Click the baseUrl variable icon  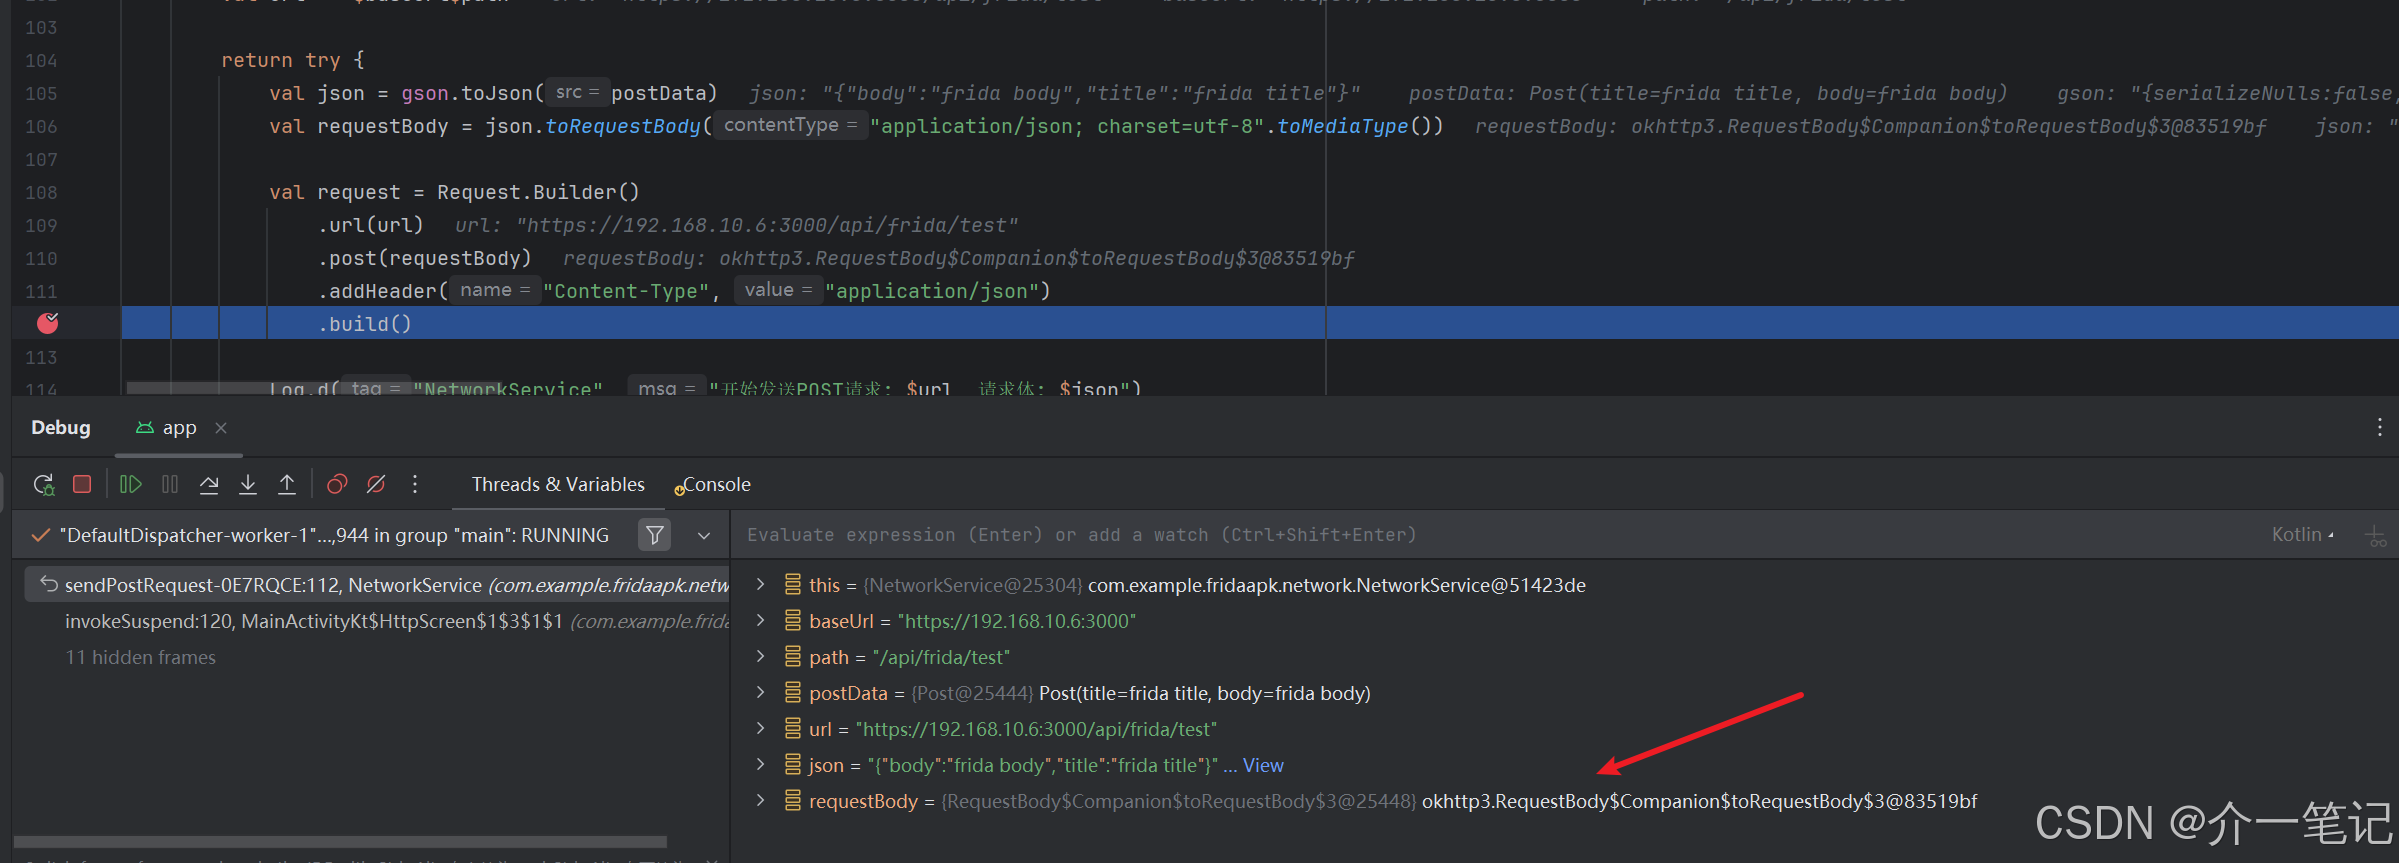tap(792, 621)
